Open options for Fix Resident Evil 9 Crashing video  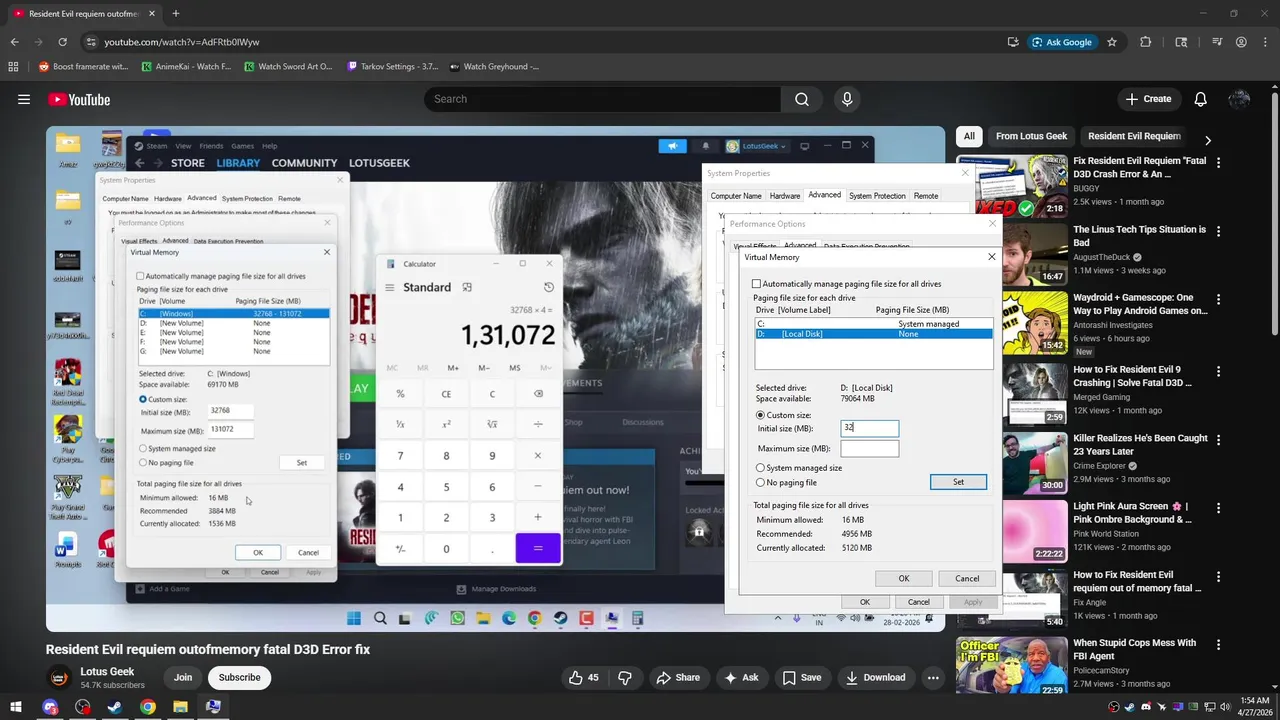pos(1218,370)
